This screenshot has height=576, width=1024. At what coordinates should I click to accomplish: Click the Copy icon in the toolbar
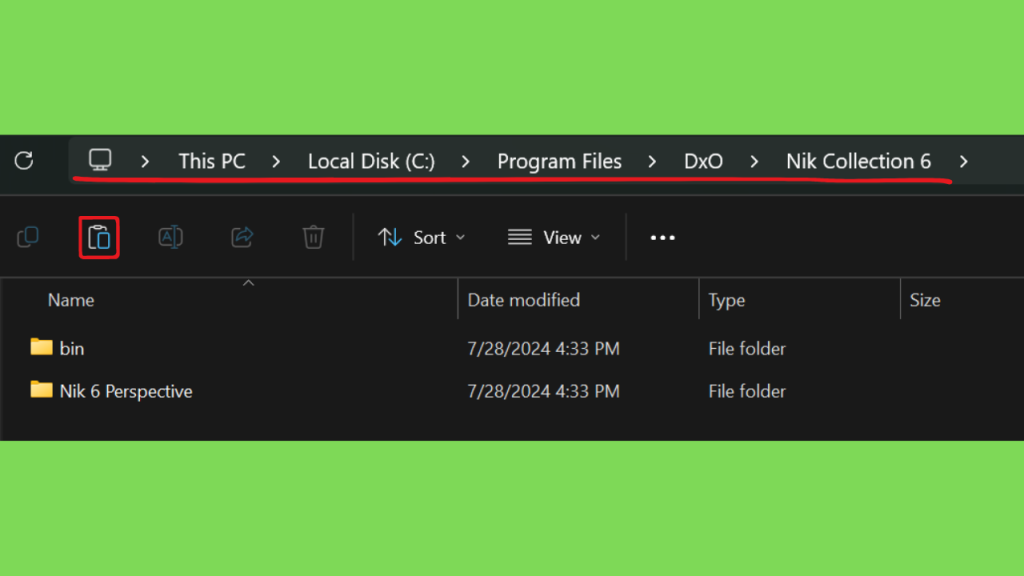(28, 237)
